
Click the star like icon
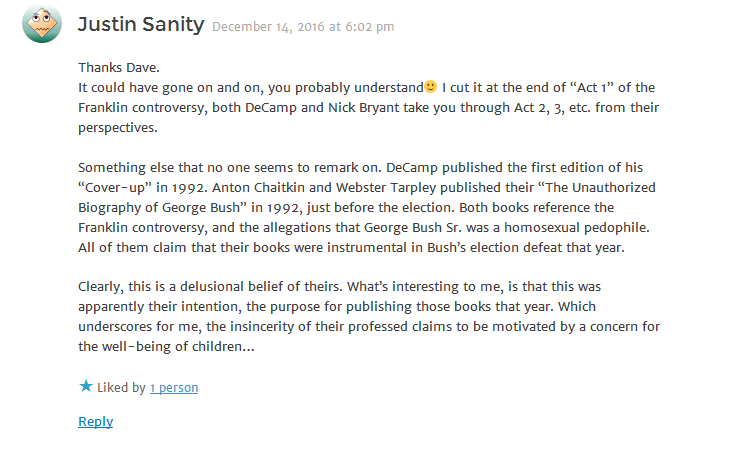click(x=86, y=386)
